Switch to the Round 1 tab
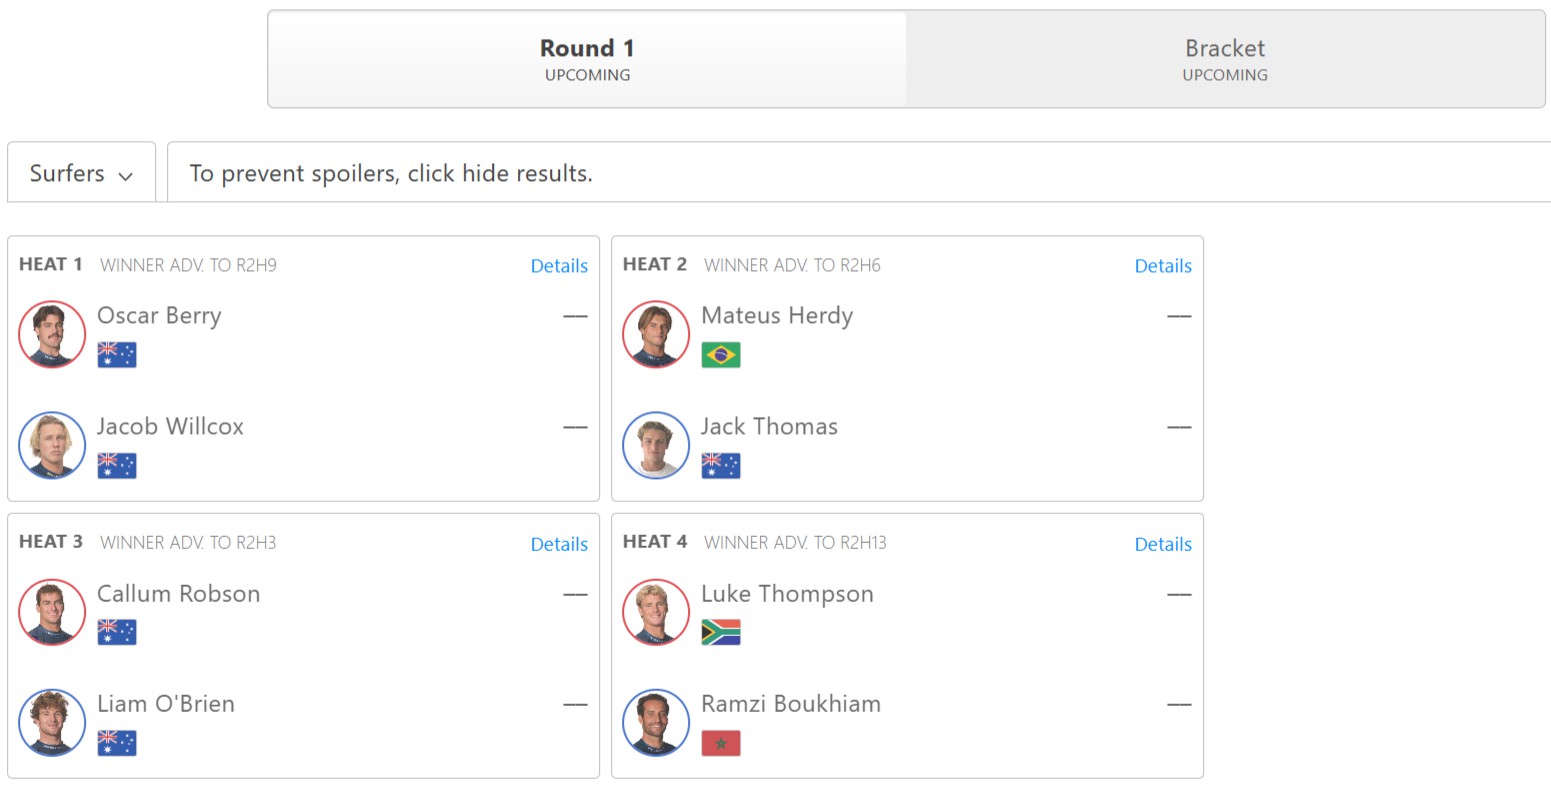This screenshot has height=787, width=1551. (587, 59)
